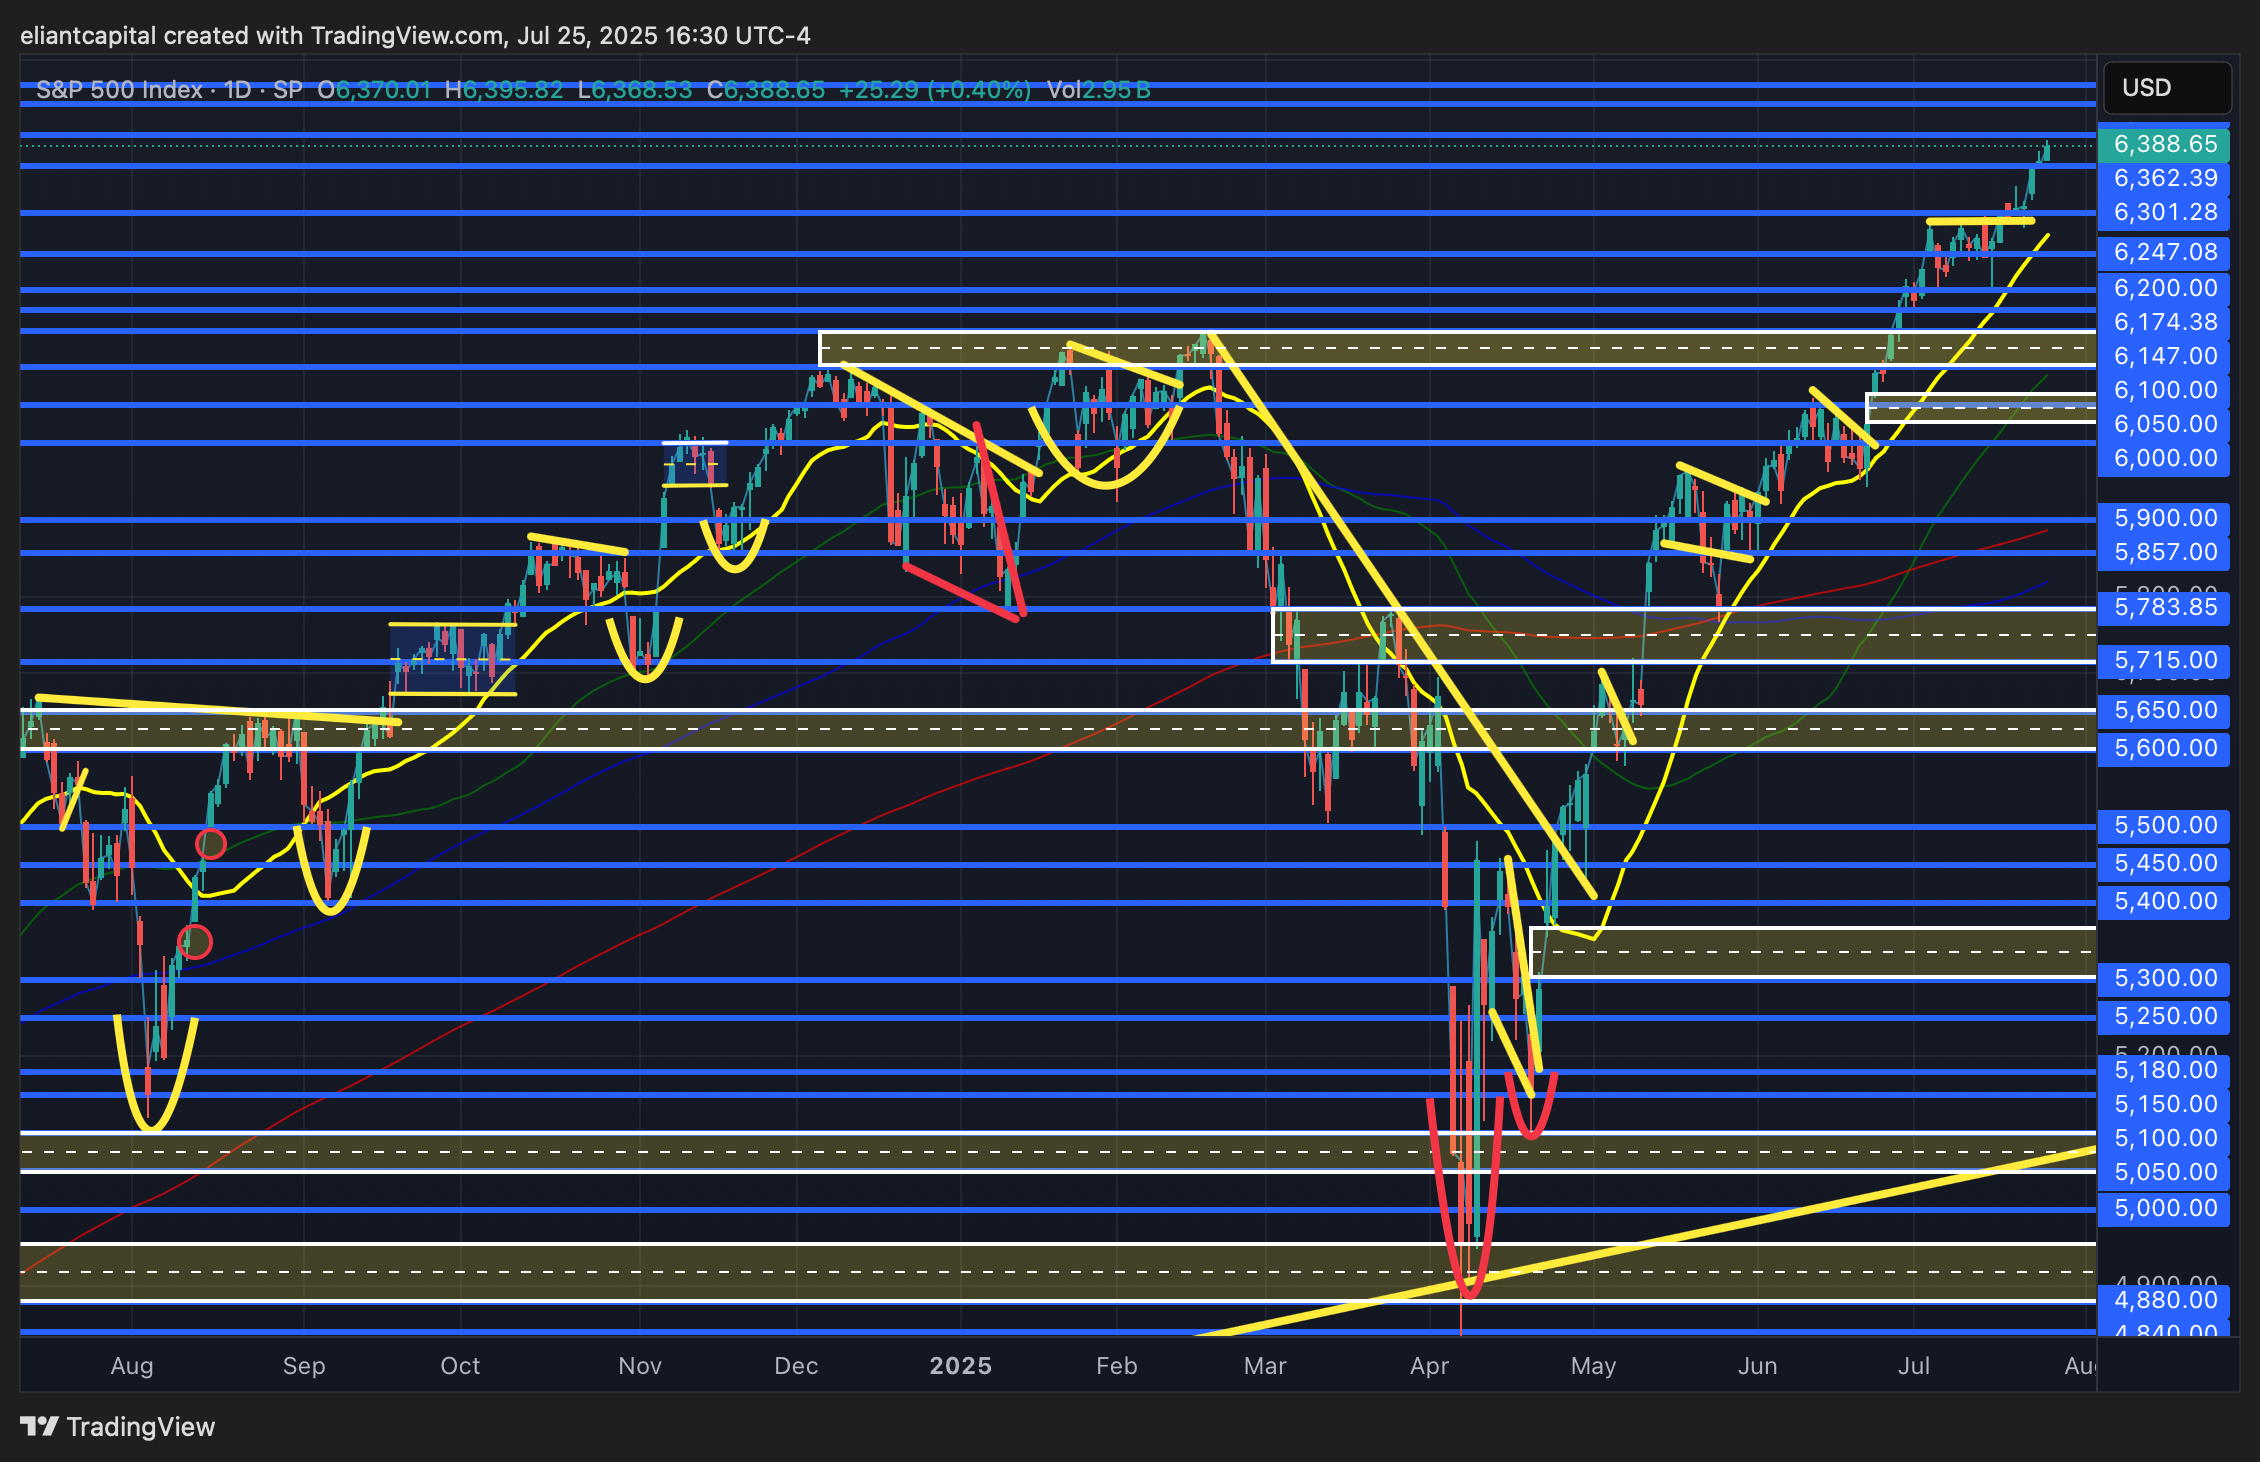Screen dimensions: 2260x1462
Task: Select the Jul label on time axis
Action: 1913,1366
